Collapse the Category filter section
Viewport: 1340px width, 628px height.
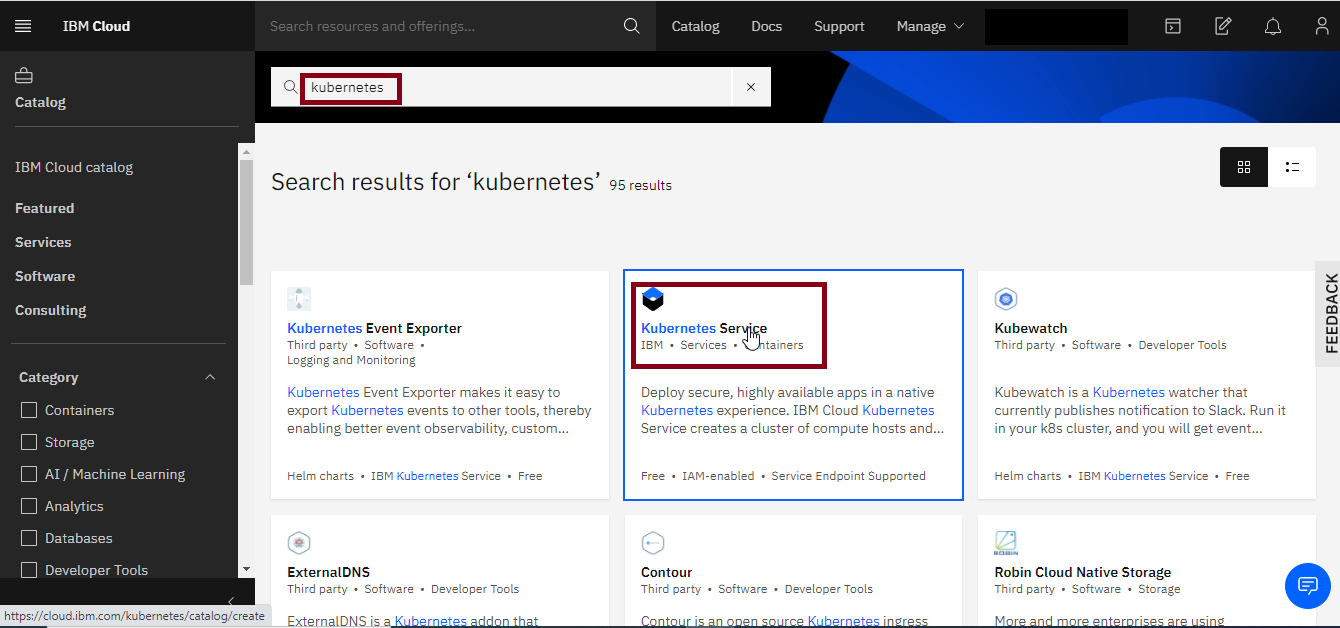point(210,377)
